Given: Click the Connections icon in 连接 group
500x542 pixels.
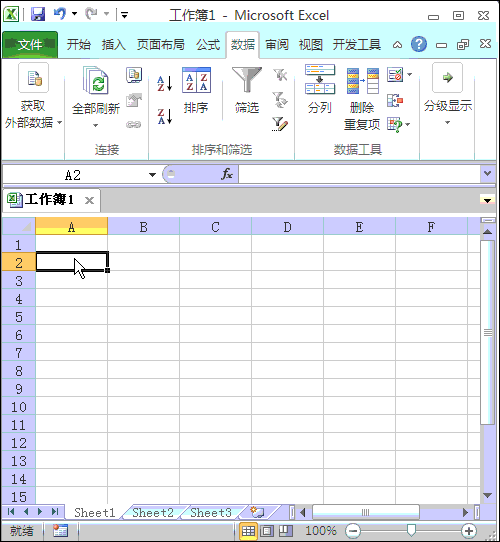Looking at the screenshot, I should coord(134,75).
